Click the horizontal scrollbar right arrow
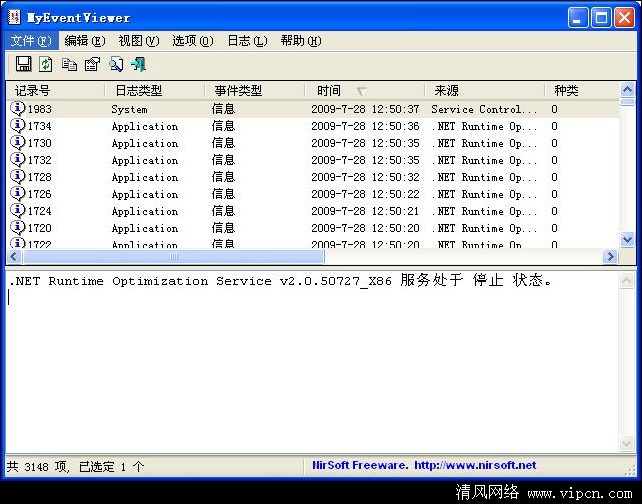Screen dimensions: 642x504 coord(609,257)
